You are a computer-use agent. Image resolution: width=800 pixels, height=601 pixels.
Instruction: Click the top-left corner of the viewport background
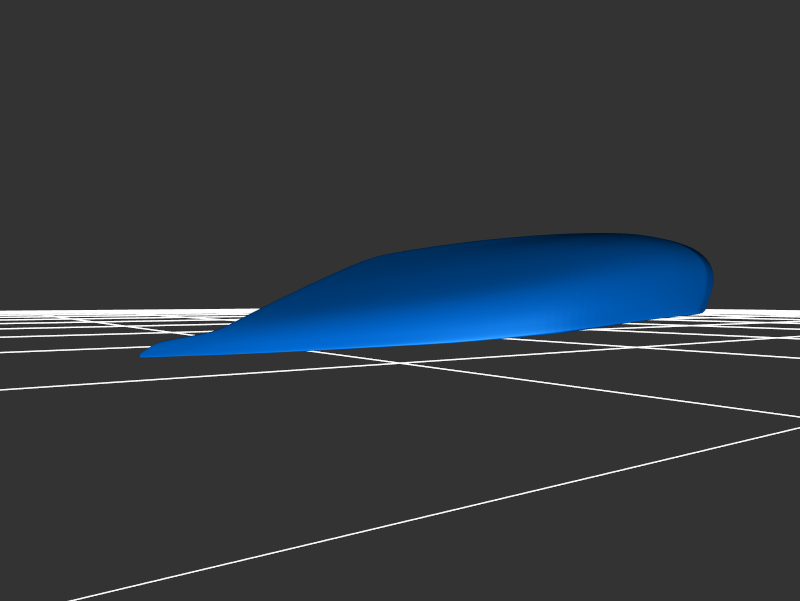(x=5, y=5)
